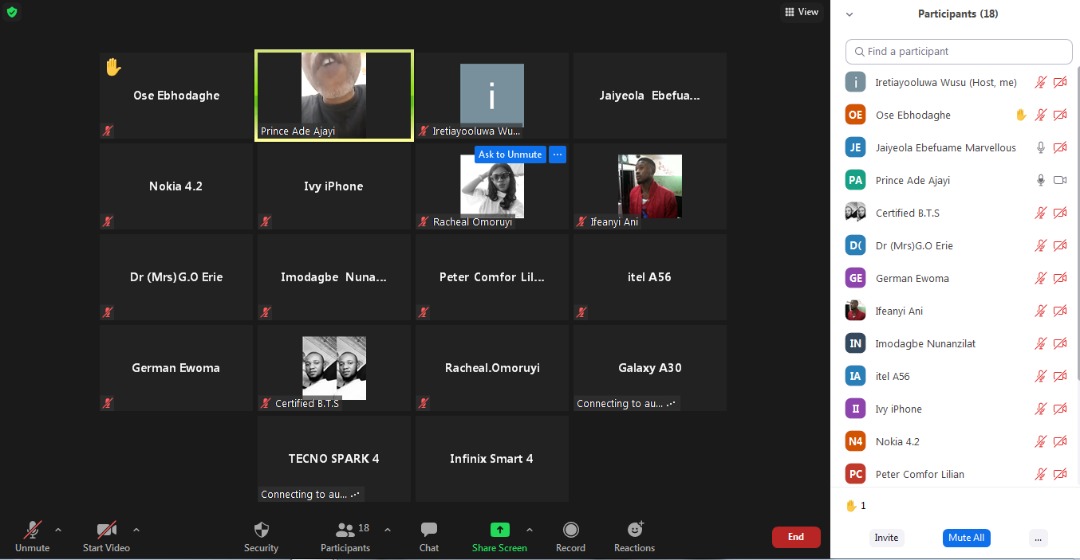The height and width of the screenshot is (560, 1080).
Task: Open the Chat panel
Action: click(428, 537)
